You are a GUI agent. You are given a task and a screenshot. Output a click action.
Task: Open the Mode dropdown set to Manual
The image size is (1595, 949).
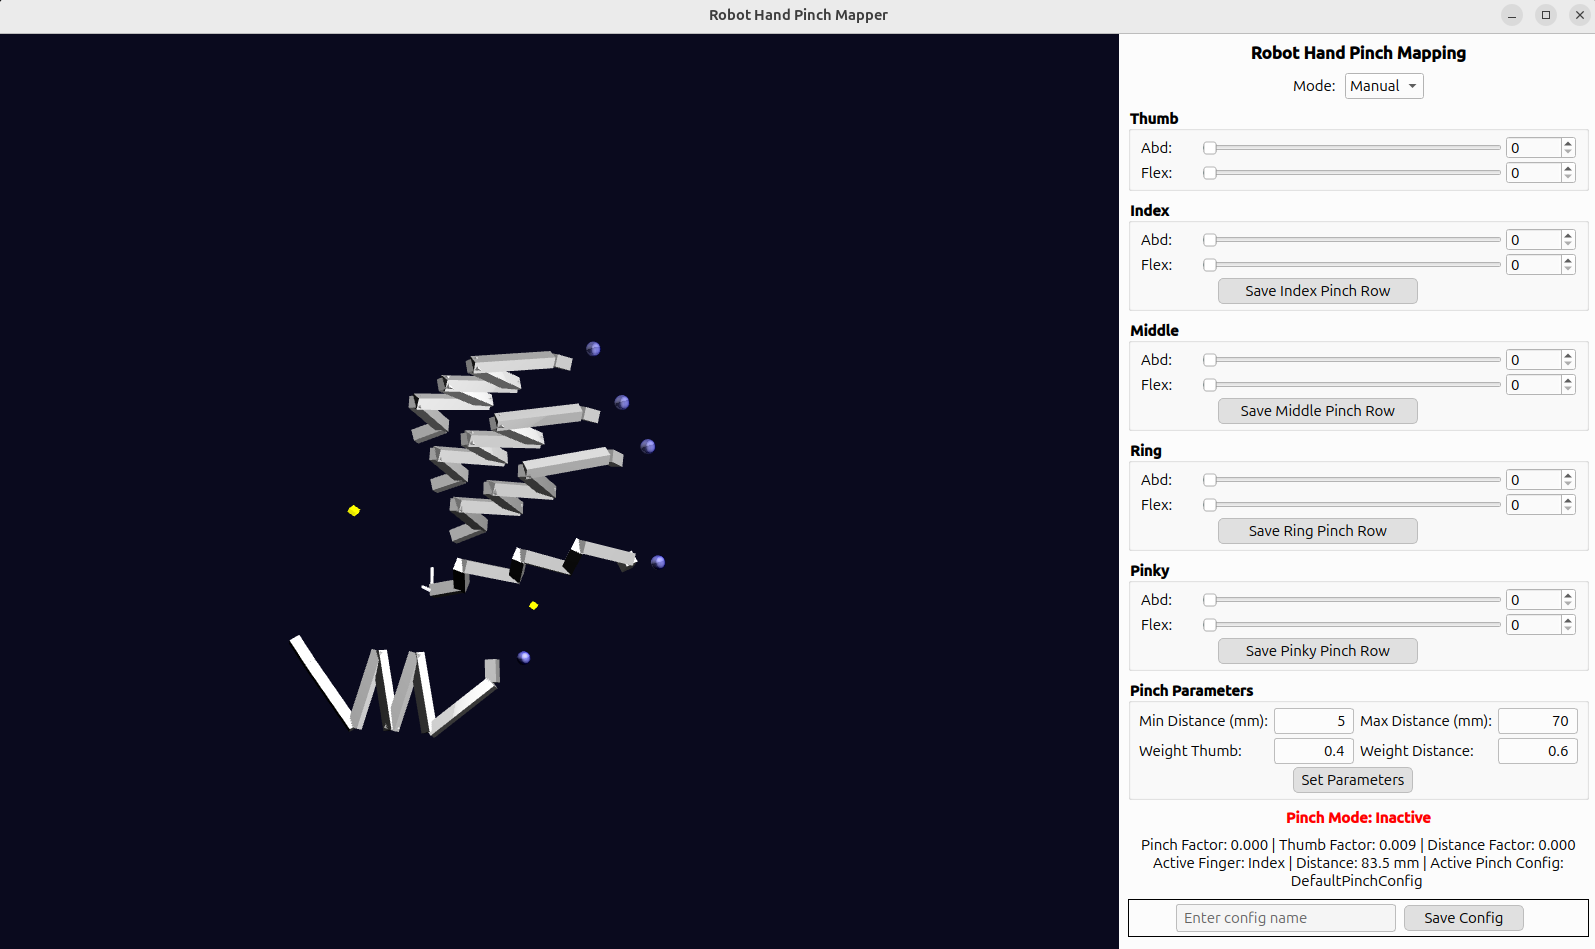pyautogui.click(x=1384, y=86)
